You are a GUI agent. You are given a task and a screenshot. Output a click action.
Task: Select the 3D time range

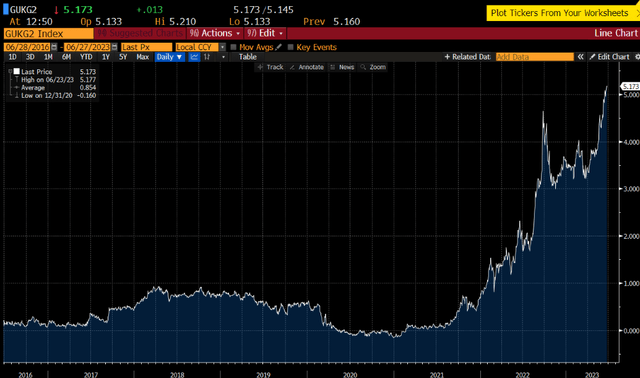(x=30, y=57)
